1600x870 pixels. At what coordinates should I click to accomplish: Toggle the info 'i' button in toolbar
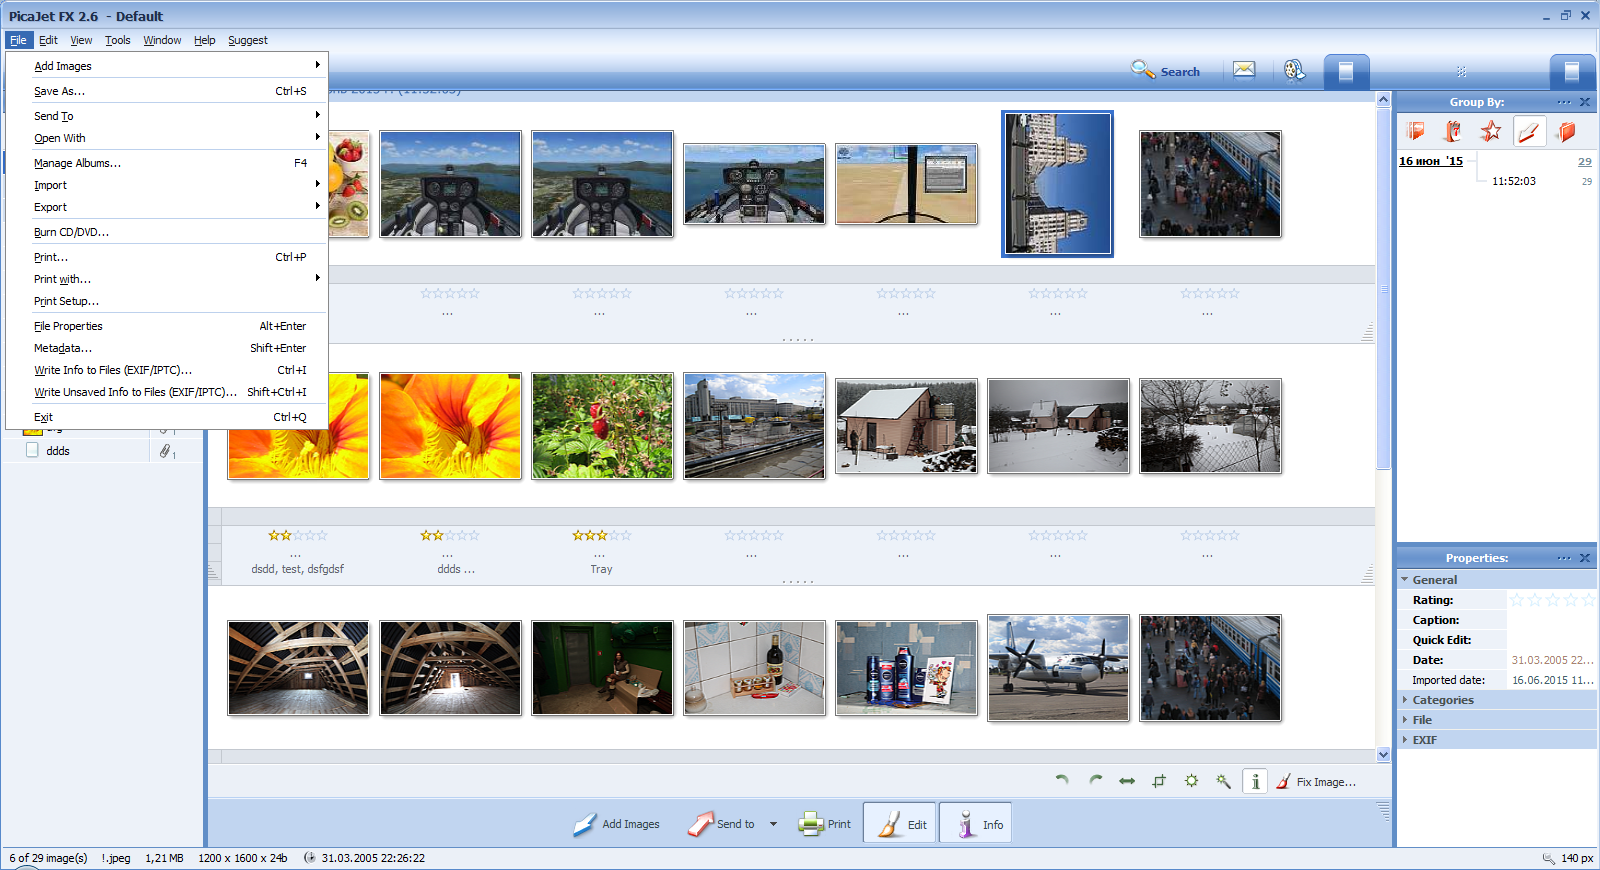coord(1255,781)
